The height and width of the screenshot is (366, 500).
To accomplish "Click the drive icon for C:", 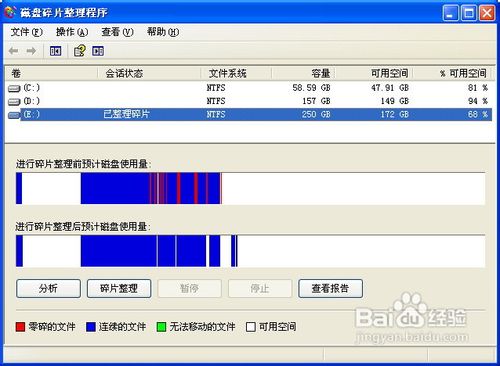I will [14, 88].
